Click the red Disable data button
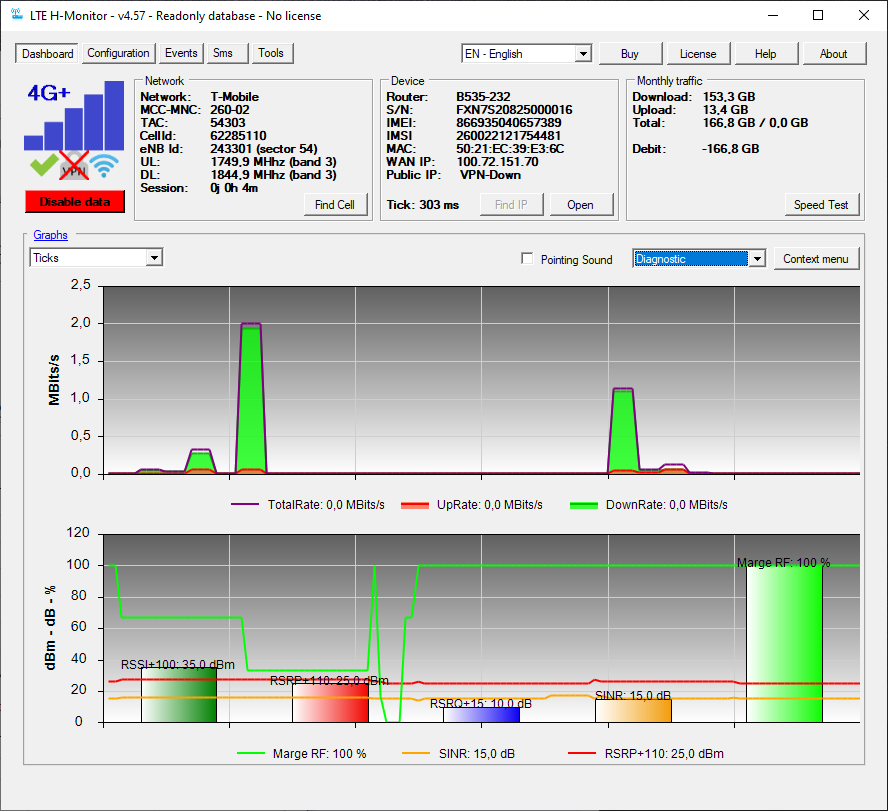This screenshot has width=888, height=811. 75,202
